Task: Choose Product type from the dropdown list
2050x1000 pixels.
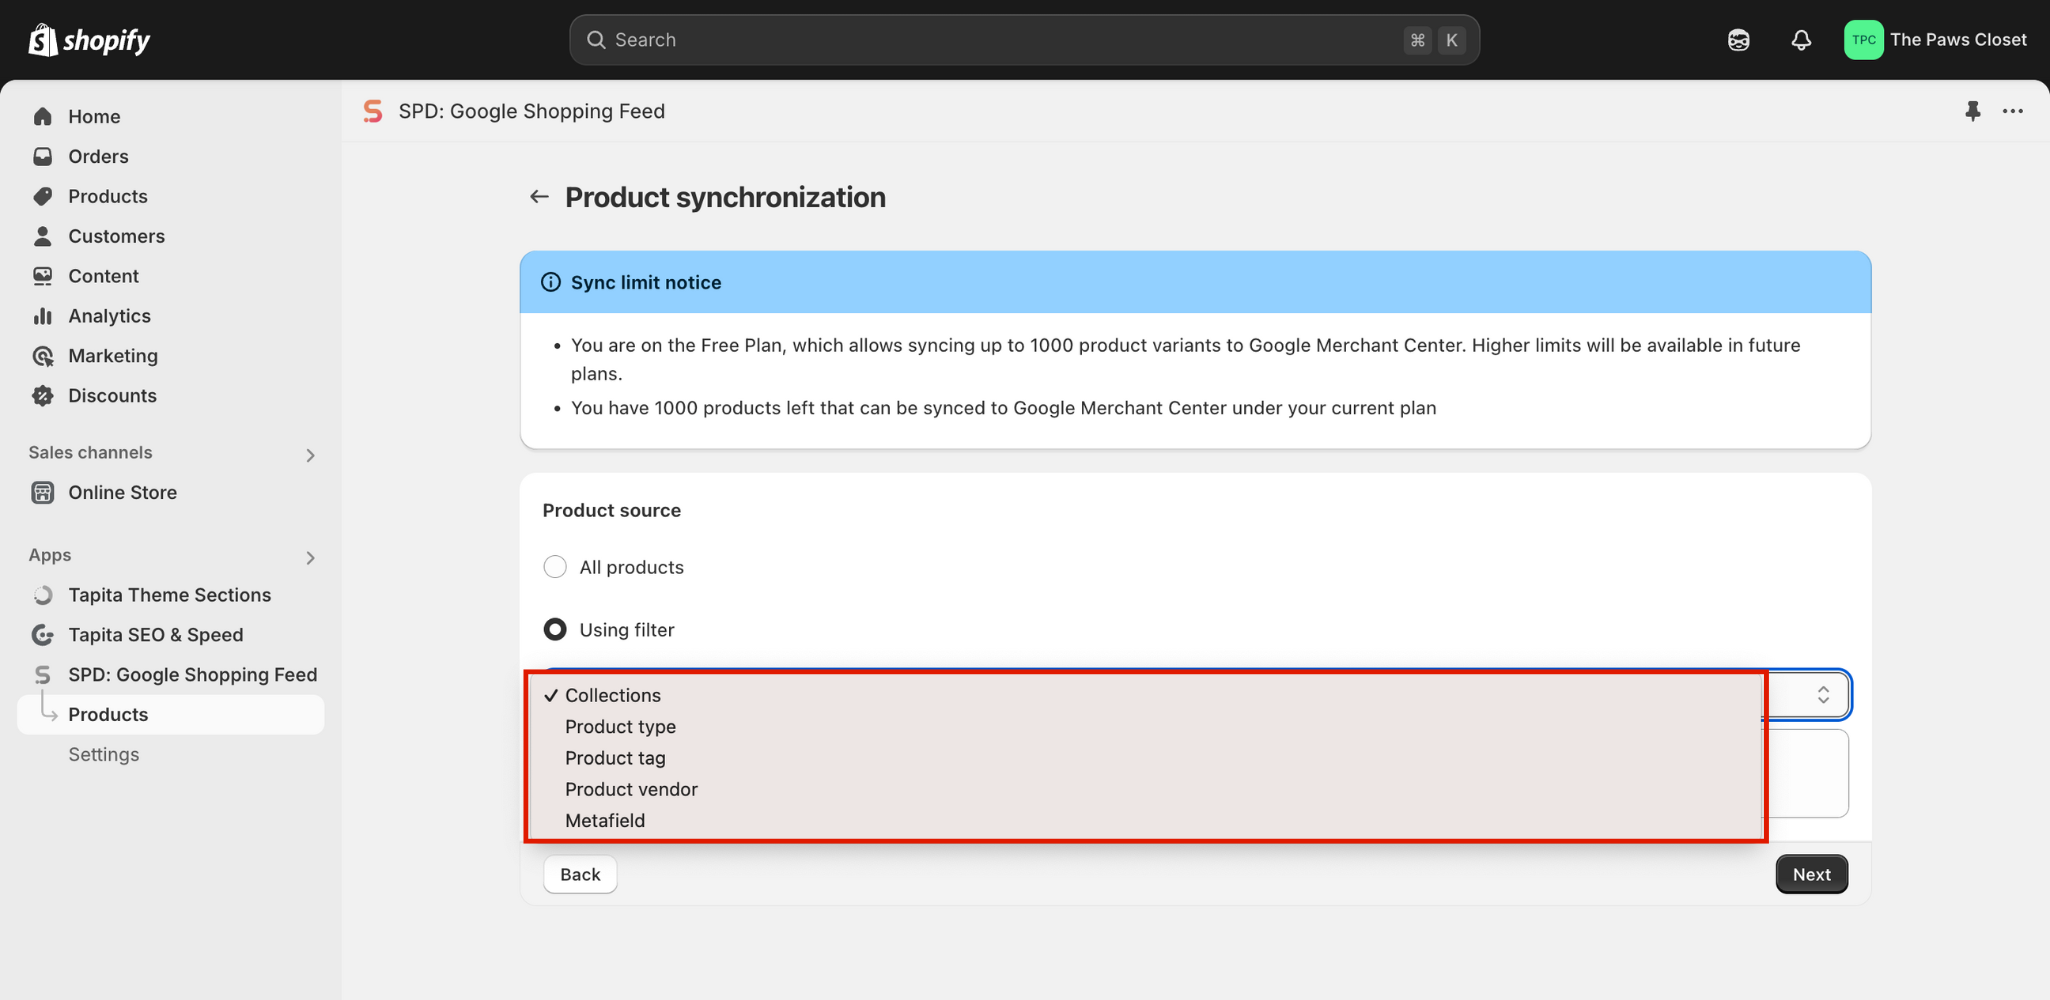Action: (x=620, y=727)
